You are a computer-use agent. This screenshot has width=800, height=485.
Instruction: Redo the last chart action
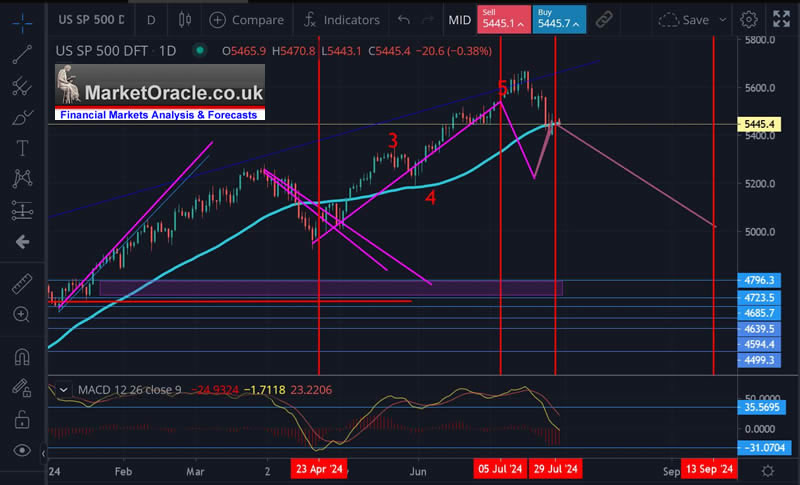pos(428,20)
